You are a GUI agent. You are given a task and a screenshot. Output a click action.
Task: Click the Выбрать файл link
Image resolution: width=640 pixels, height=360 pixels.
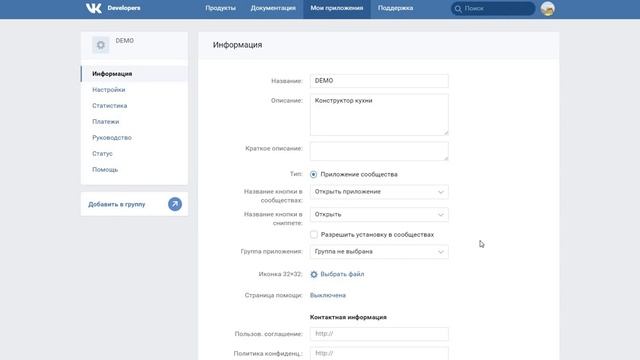click(x=342, y=274)
